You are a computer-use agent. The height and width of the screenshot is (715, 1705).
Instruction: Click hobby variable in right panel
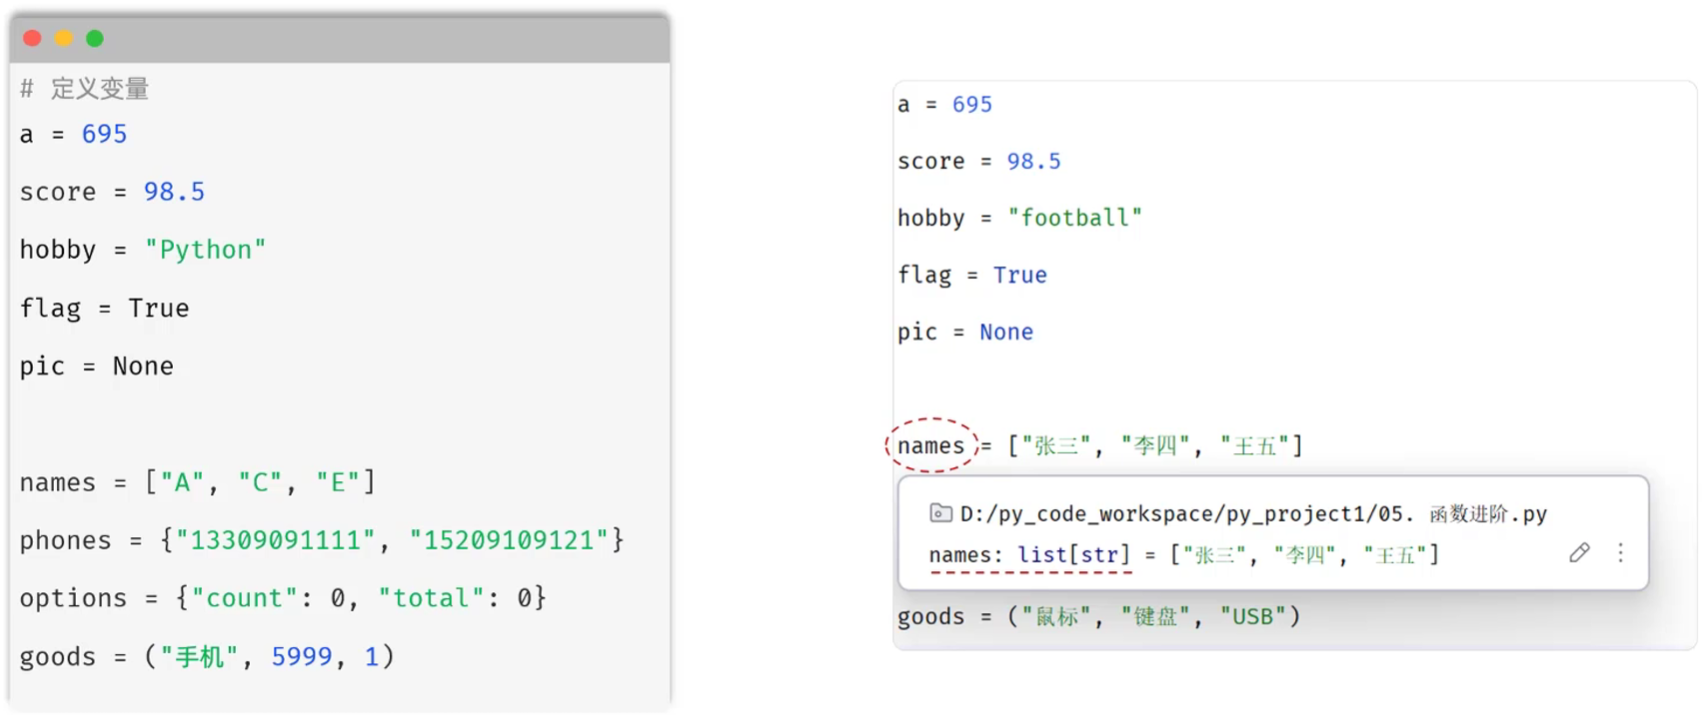pos(931,218)
